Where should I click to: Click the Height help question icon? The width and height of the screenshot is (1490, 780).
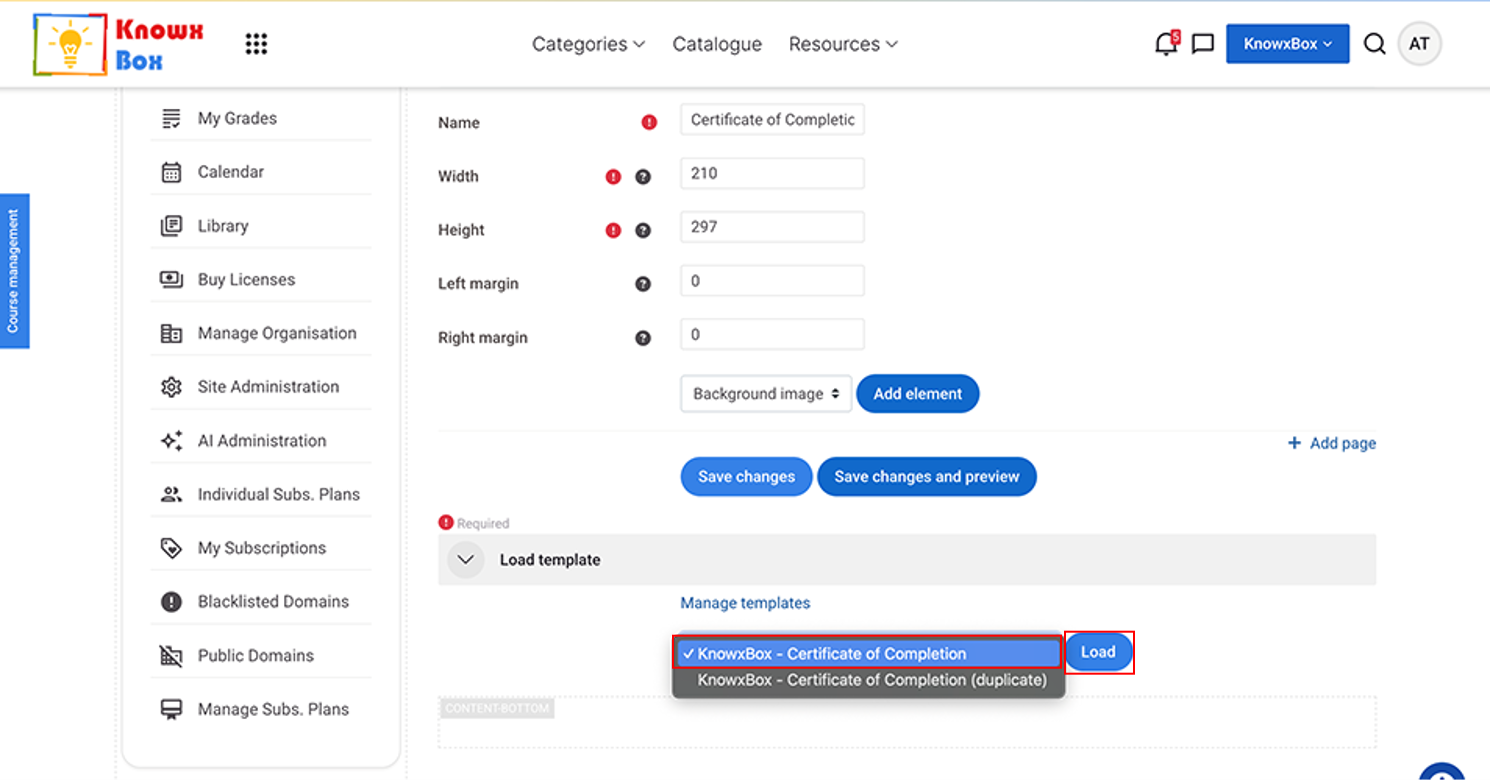pos(643,230)
